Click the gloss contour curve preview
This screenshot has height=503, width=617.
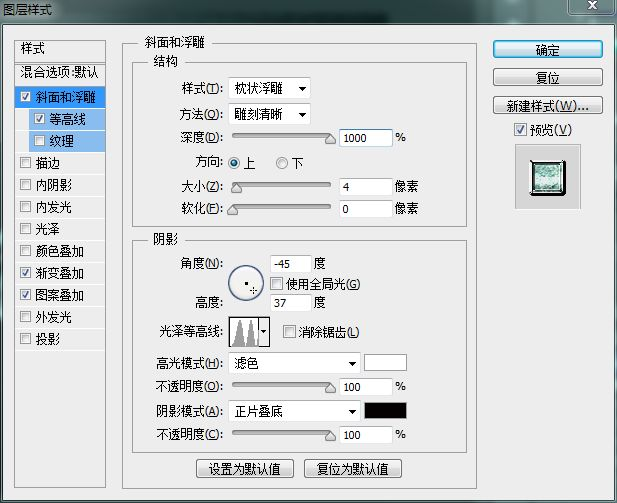(243, 331)
